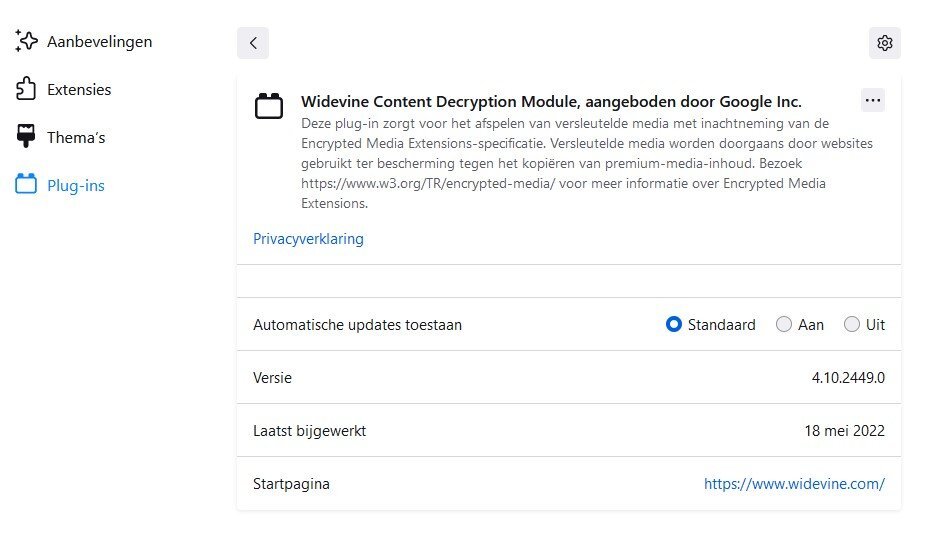The image size is (946, 538).
Task: Open the Aanbevelingen sidebar category label
Action: pyautogui.click(x=100, y=42)
